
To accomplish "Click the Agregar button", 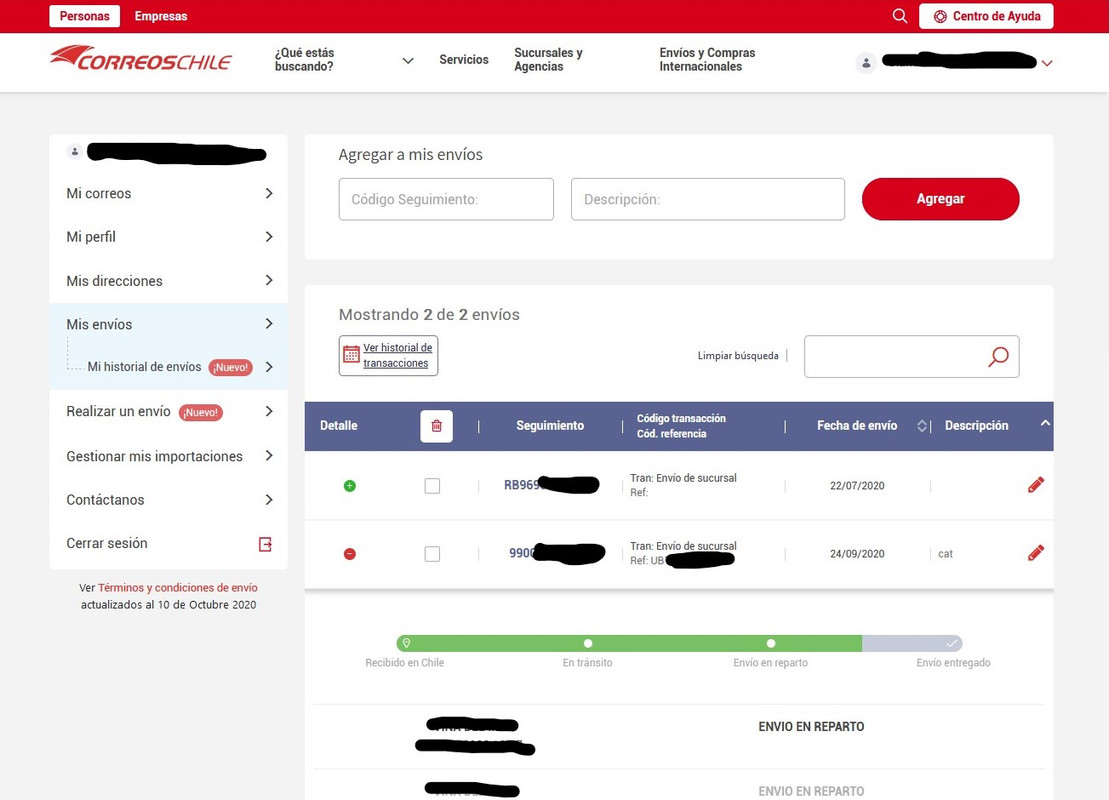I will point(940,199).
